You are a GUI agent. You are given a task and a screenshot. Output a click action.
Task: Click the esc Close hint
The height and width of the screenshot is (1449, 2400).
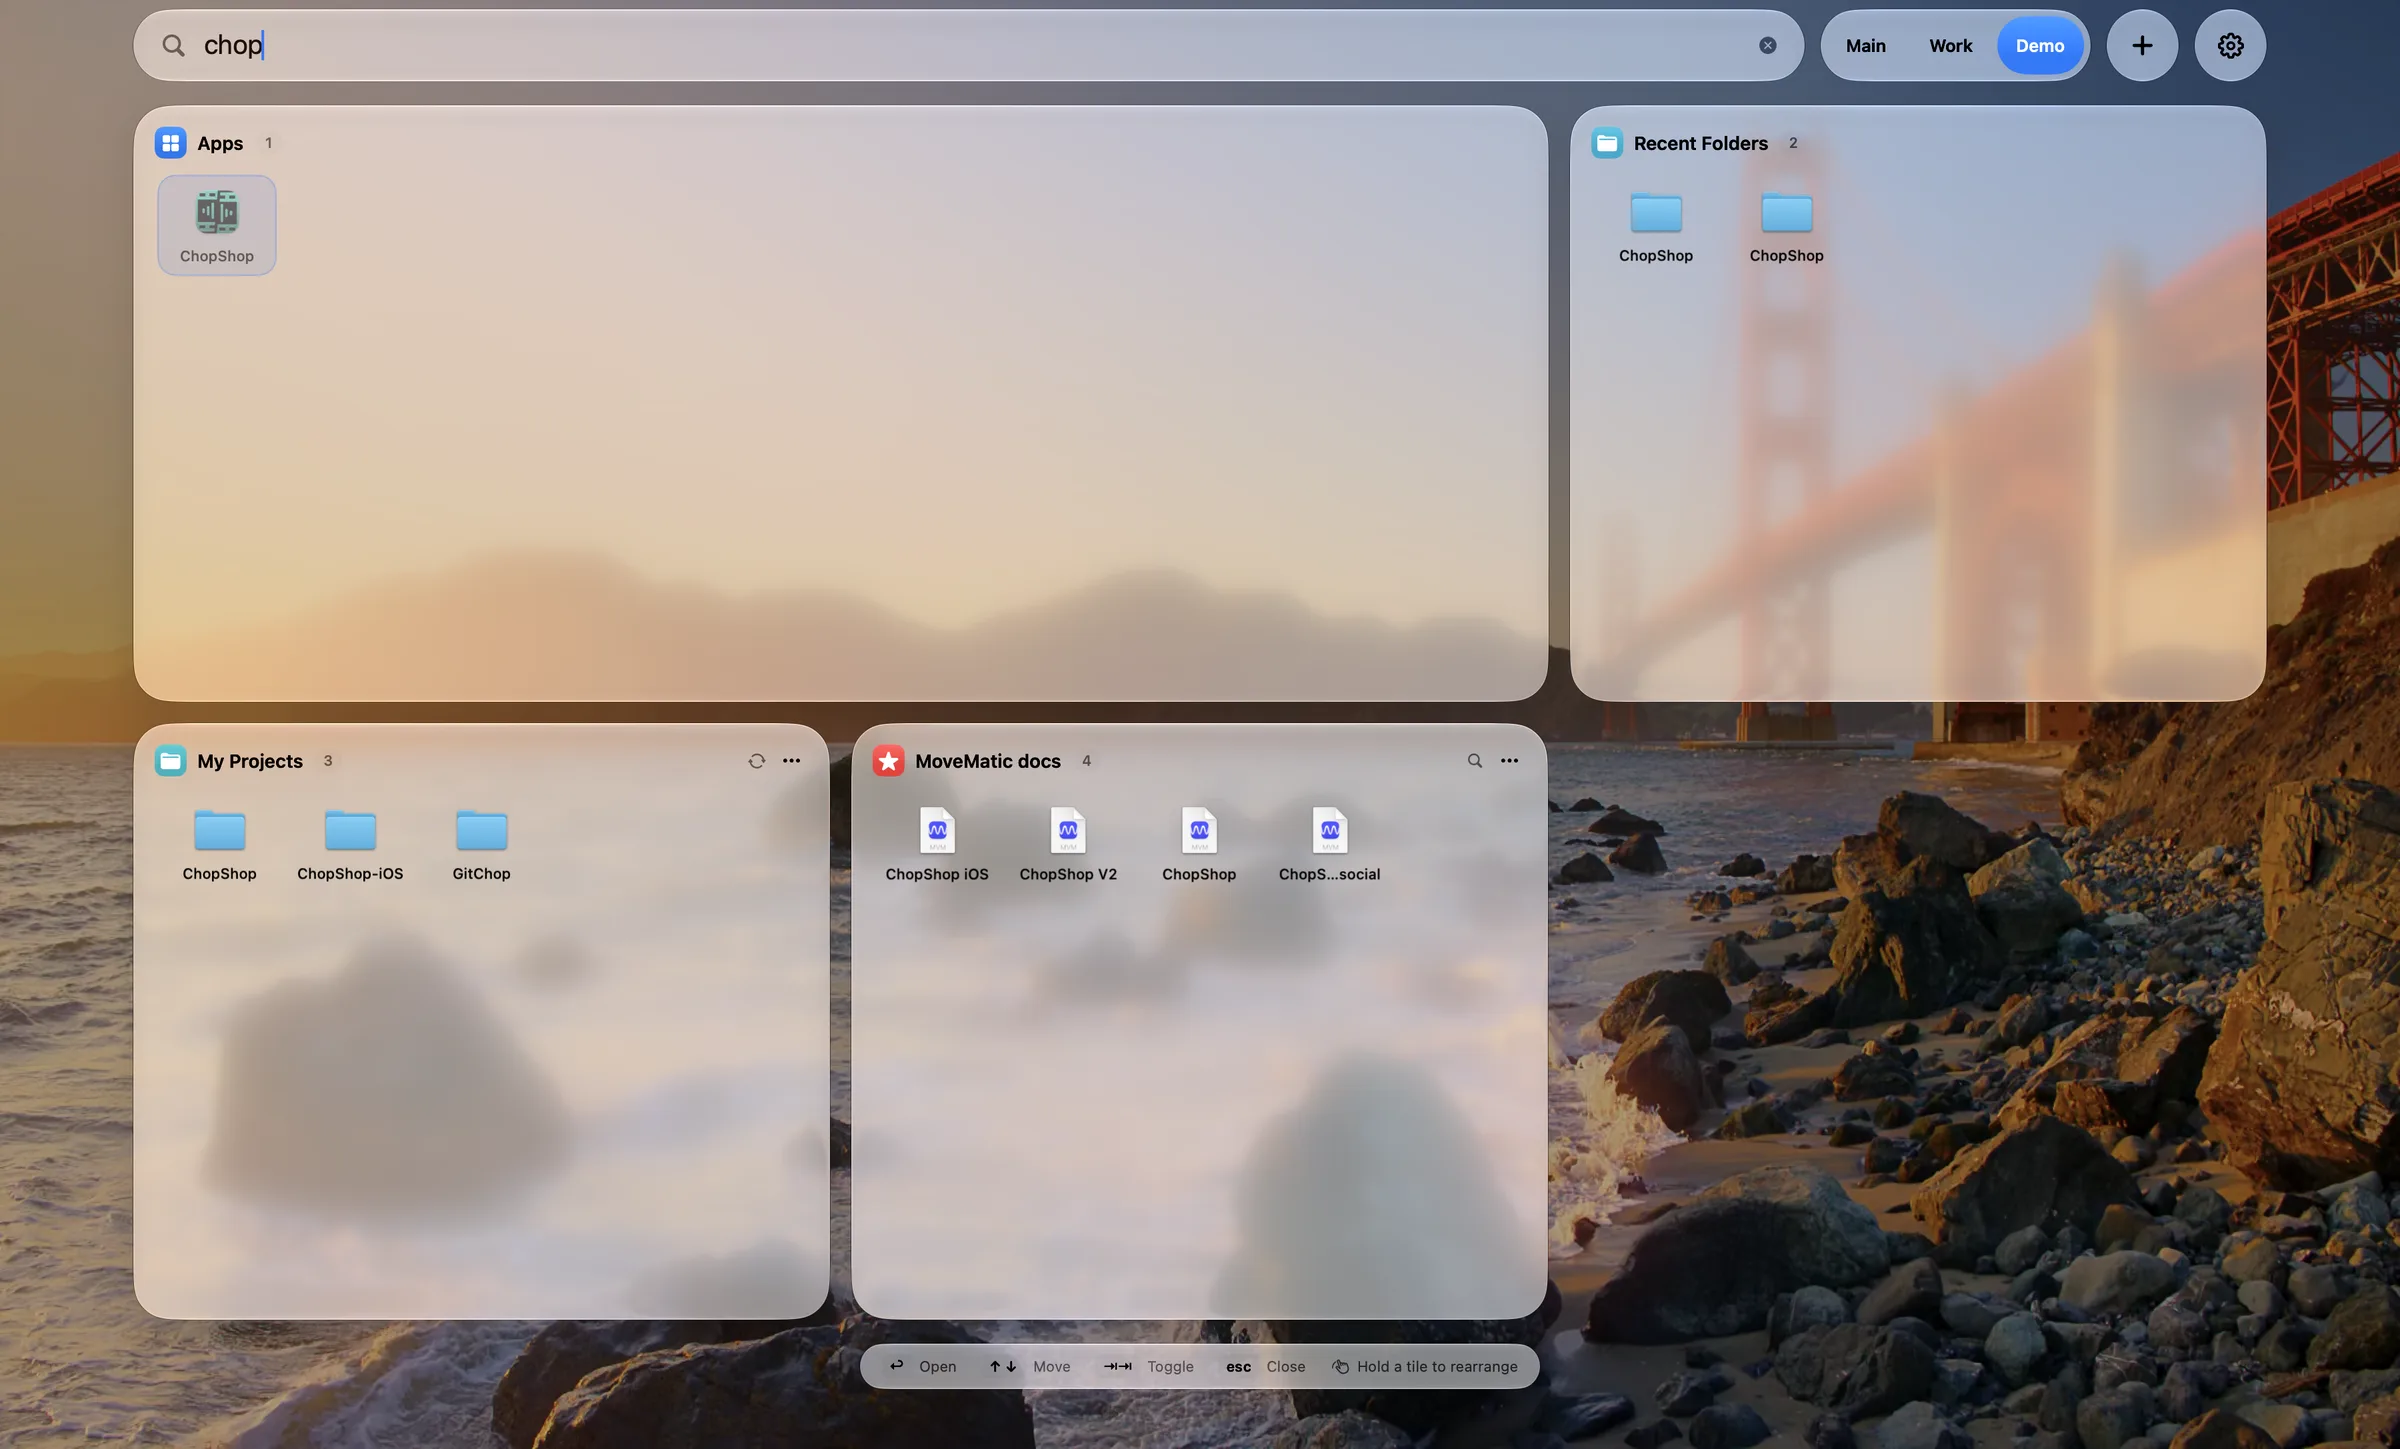click(x=1265, y=1366)
